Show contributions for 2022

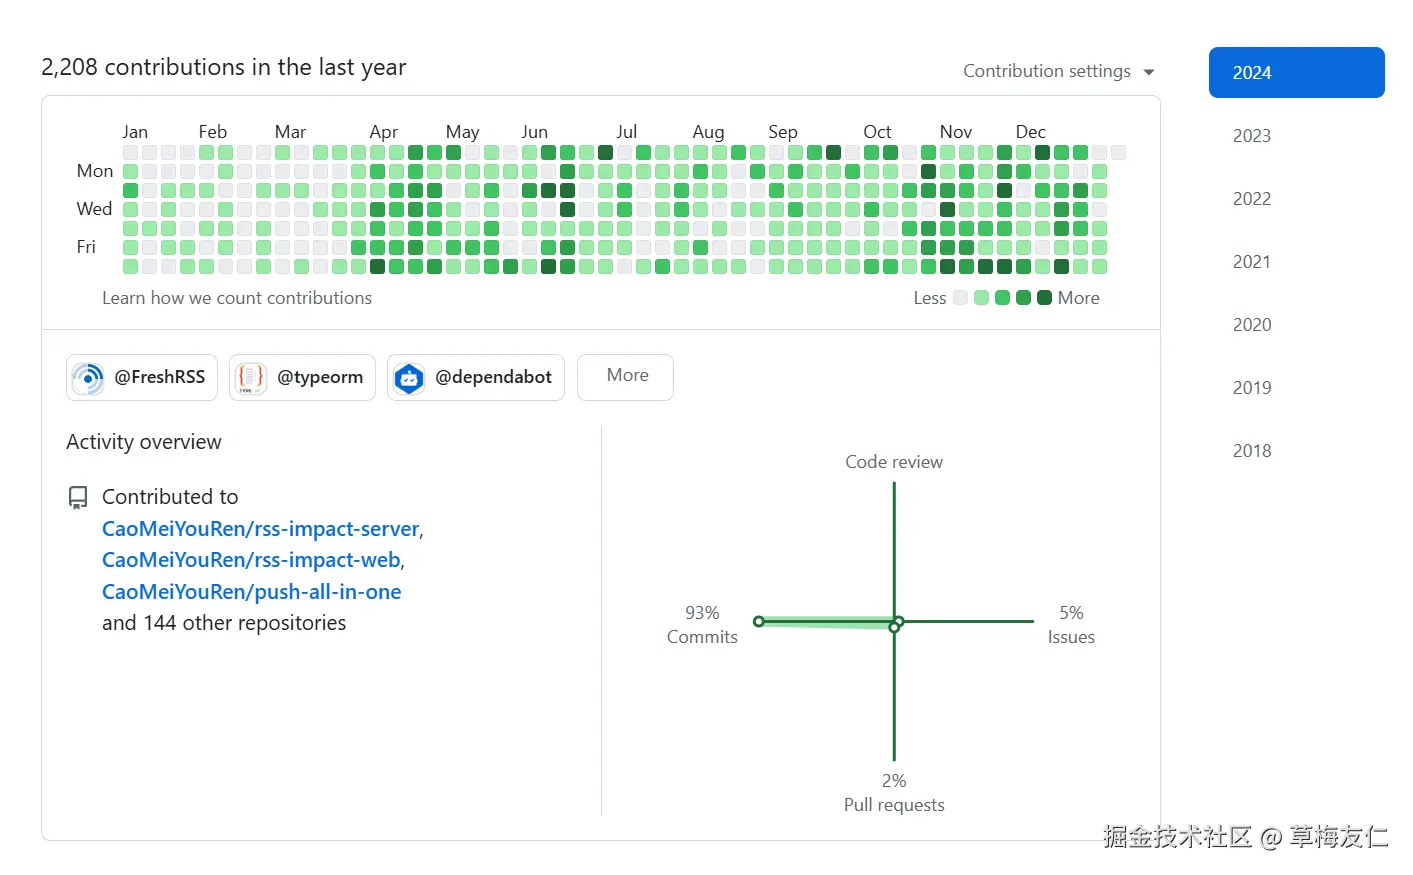click(1252, 199)
